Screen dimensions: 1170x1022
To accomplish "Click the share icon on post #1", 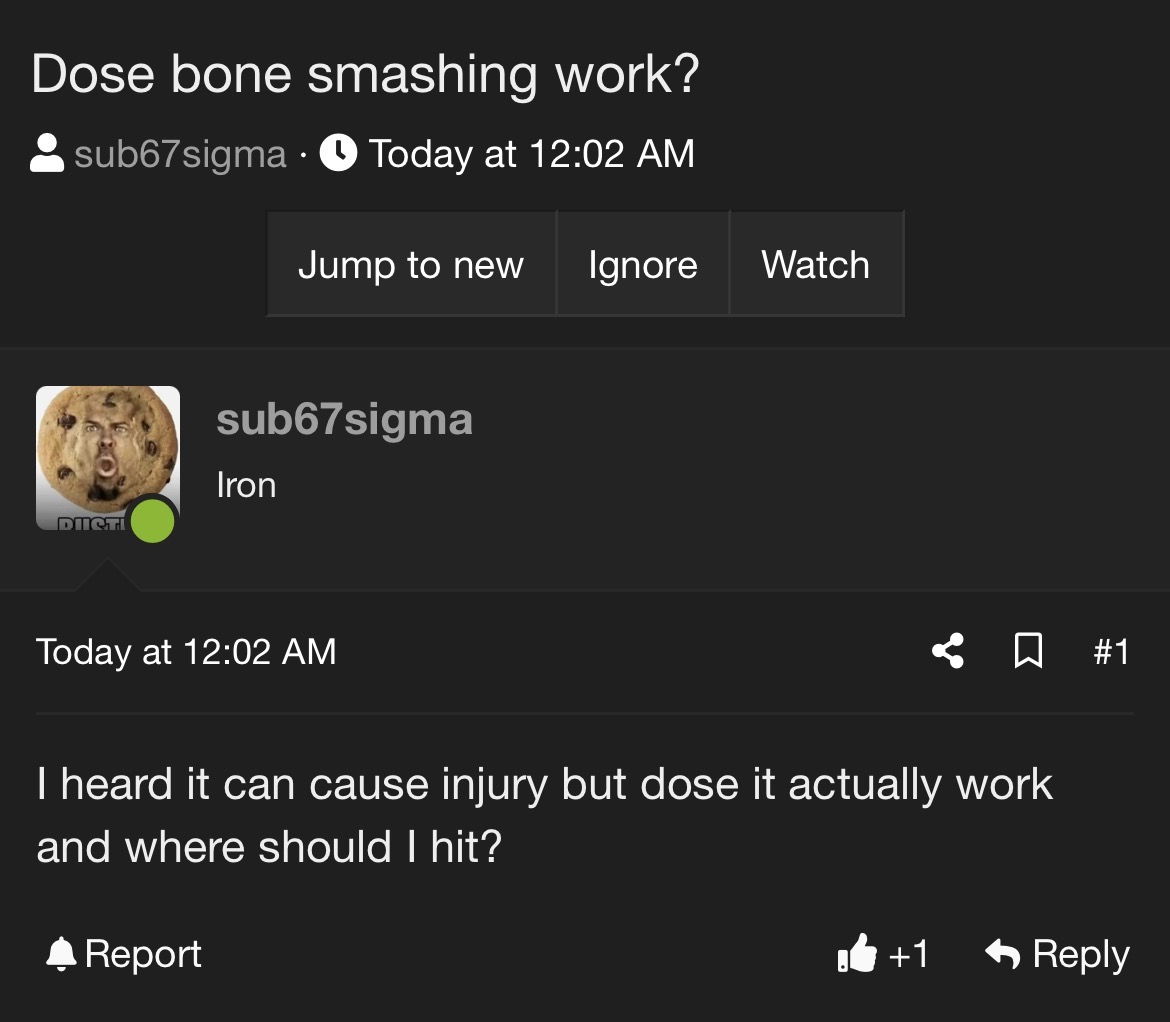I will [x=948, y=650].
